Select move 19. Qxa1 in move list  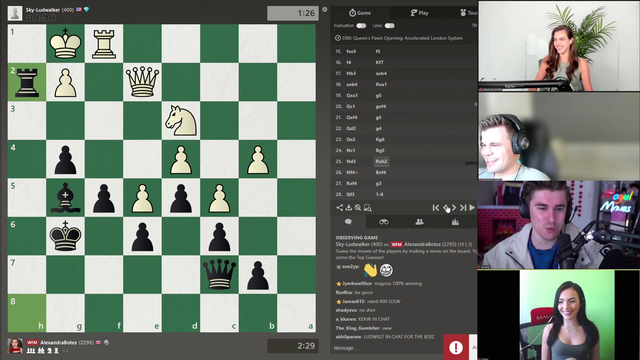click(x=352, y=95)
